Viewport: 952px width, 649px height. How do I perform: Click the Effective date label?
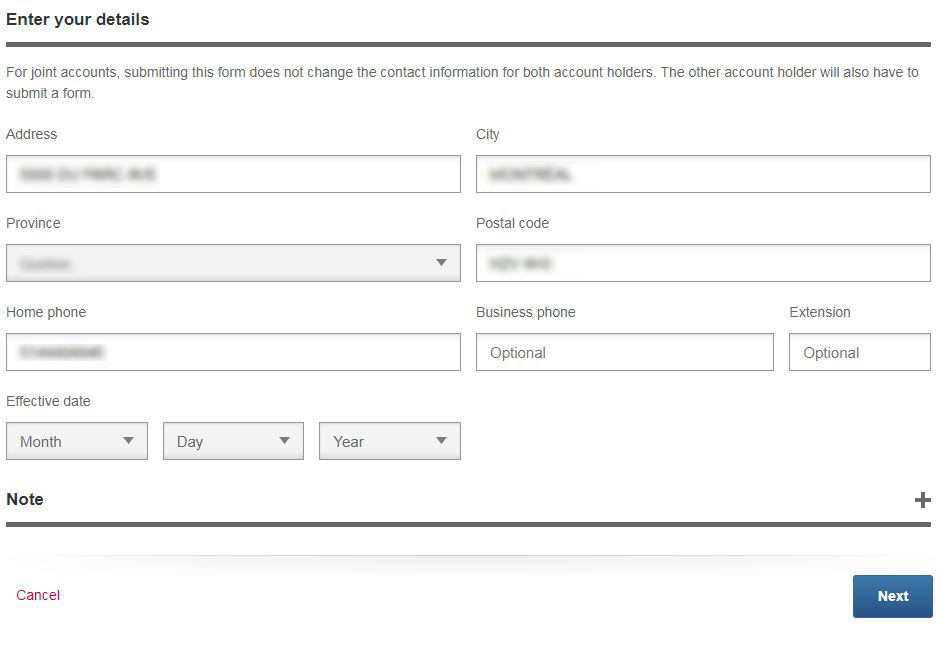(x=48, y=401)
